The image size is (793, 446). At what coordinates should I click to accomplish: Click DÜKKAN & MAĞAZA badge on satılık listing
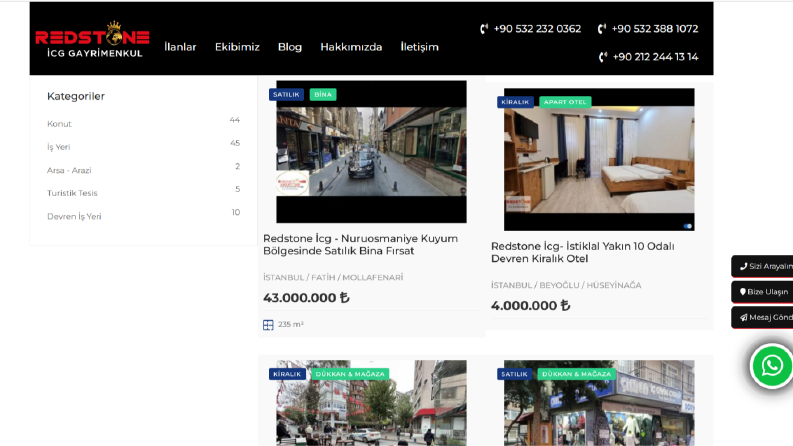click(577, 374)
